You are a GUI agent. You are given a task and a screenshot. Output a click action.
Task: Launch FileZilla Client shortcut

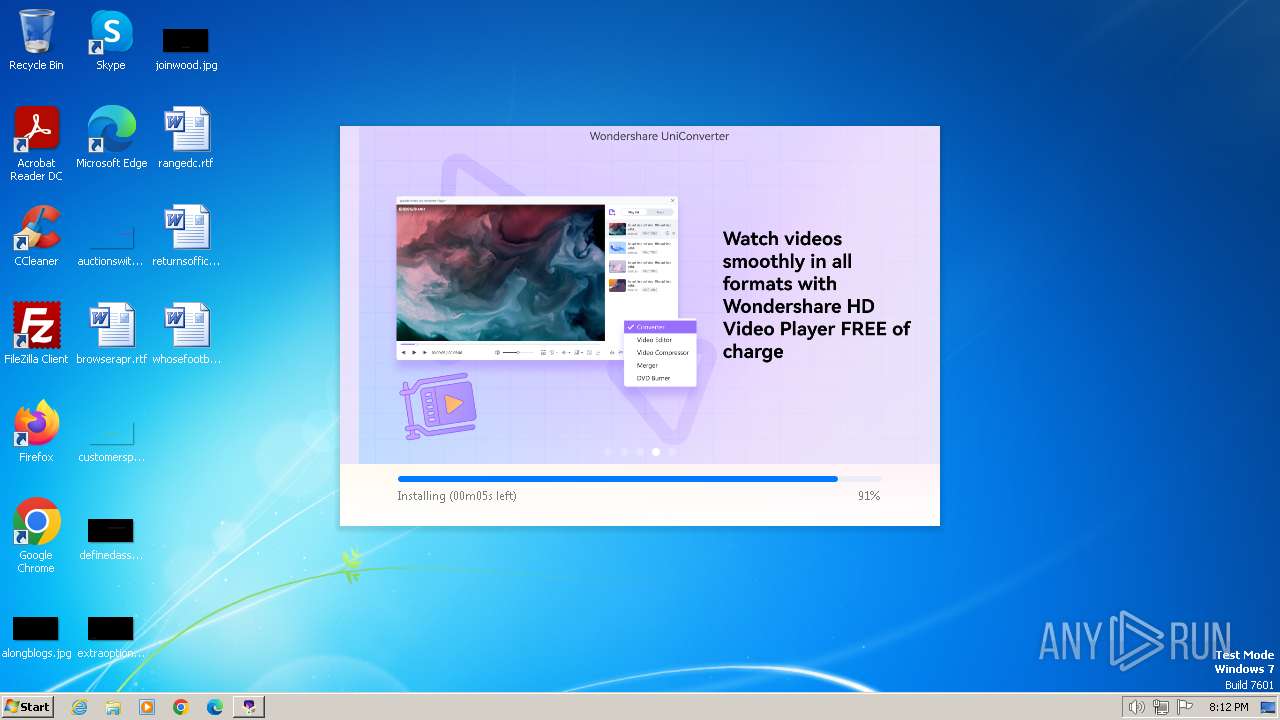pos(36,334)
